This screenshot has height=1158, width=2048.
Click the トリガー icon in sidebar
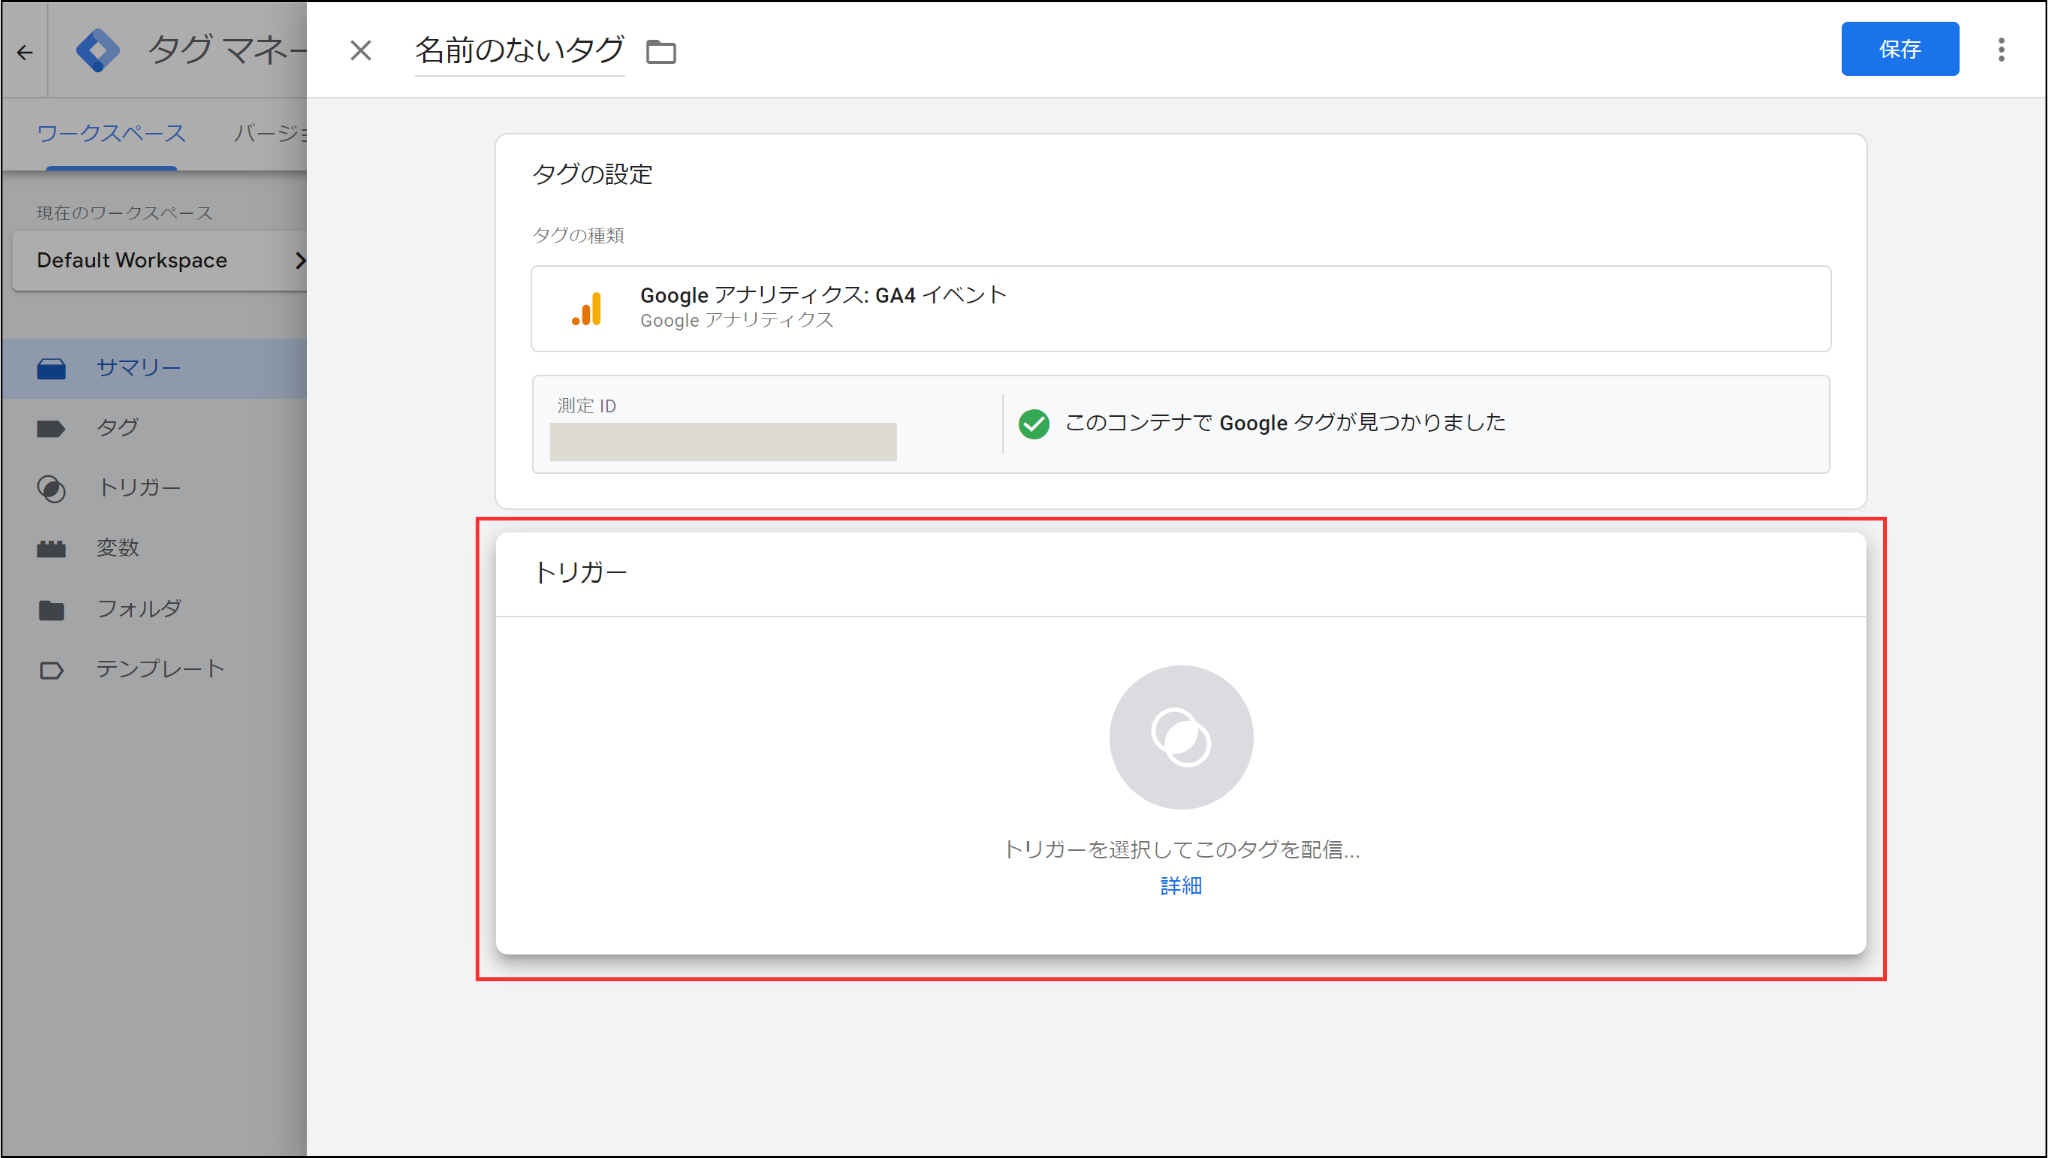click(51, 488)
